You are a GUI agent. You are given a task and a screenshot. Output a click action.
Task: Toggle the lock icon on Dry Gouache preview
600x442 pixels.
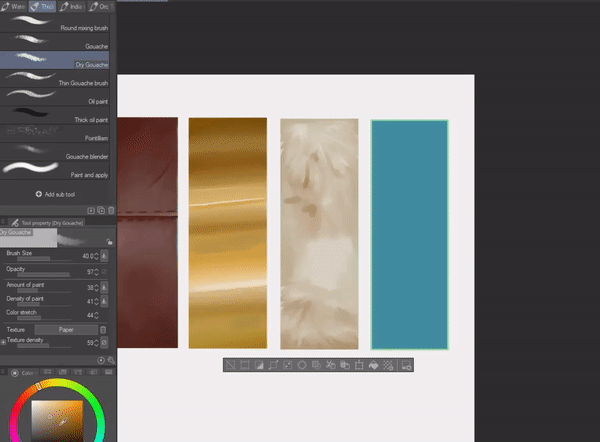tap(109, 241)
